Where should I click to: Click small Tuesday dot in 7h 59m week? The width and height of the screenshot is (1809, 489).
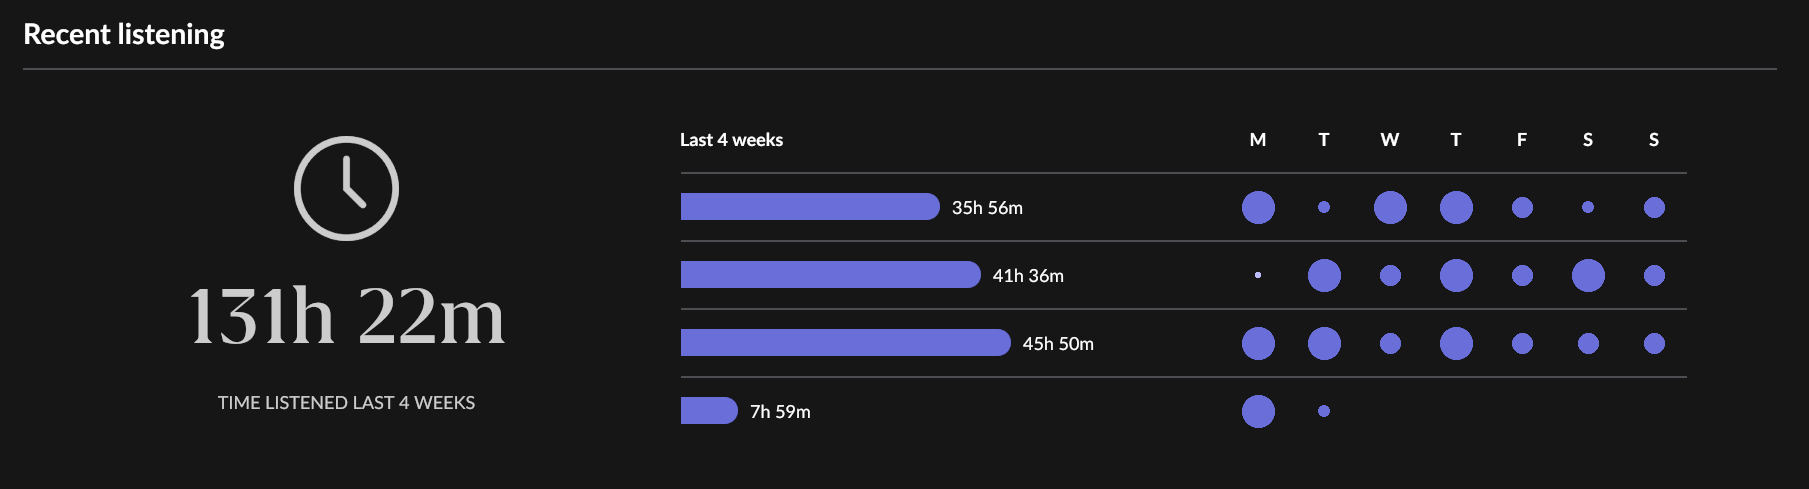(1324, 411)
